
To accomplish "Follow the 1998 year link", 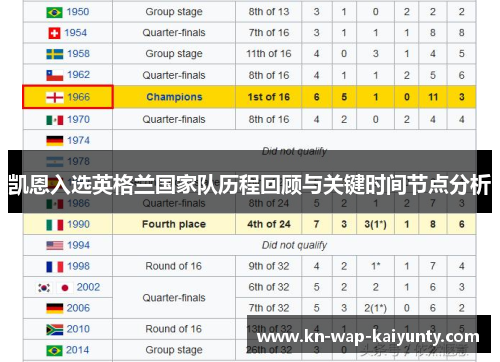I will click(x=78, y=266).
